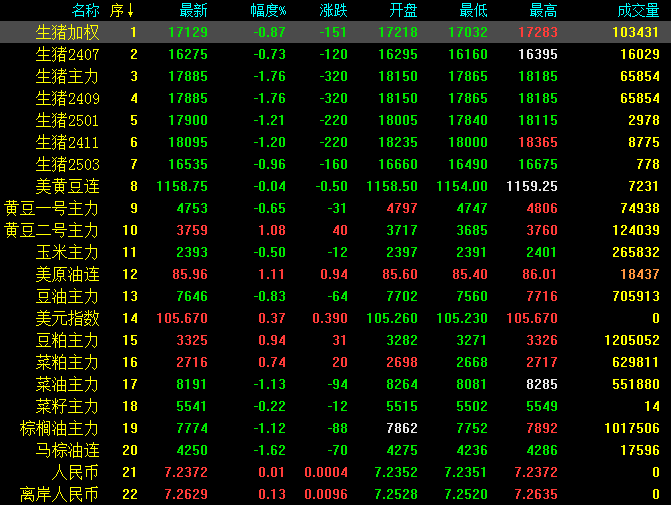This screenshot has height=505, width=671.
Task: Select the 生猪2409 contract
Action: point(68,98)
